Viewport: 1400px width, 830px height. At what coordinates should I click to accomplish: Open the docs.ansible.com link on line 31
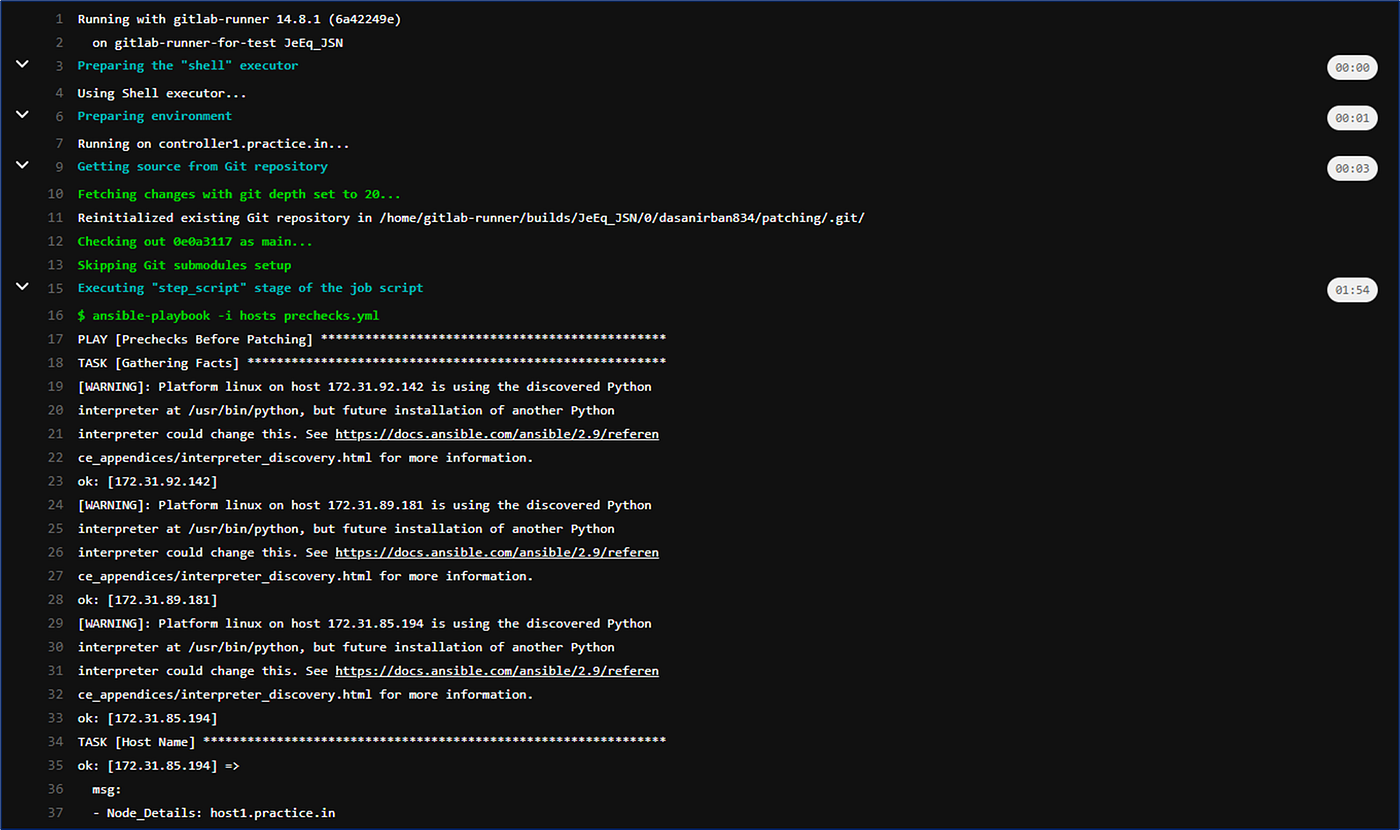click(x=497, y=671)
